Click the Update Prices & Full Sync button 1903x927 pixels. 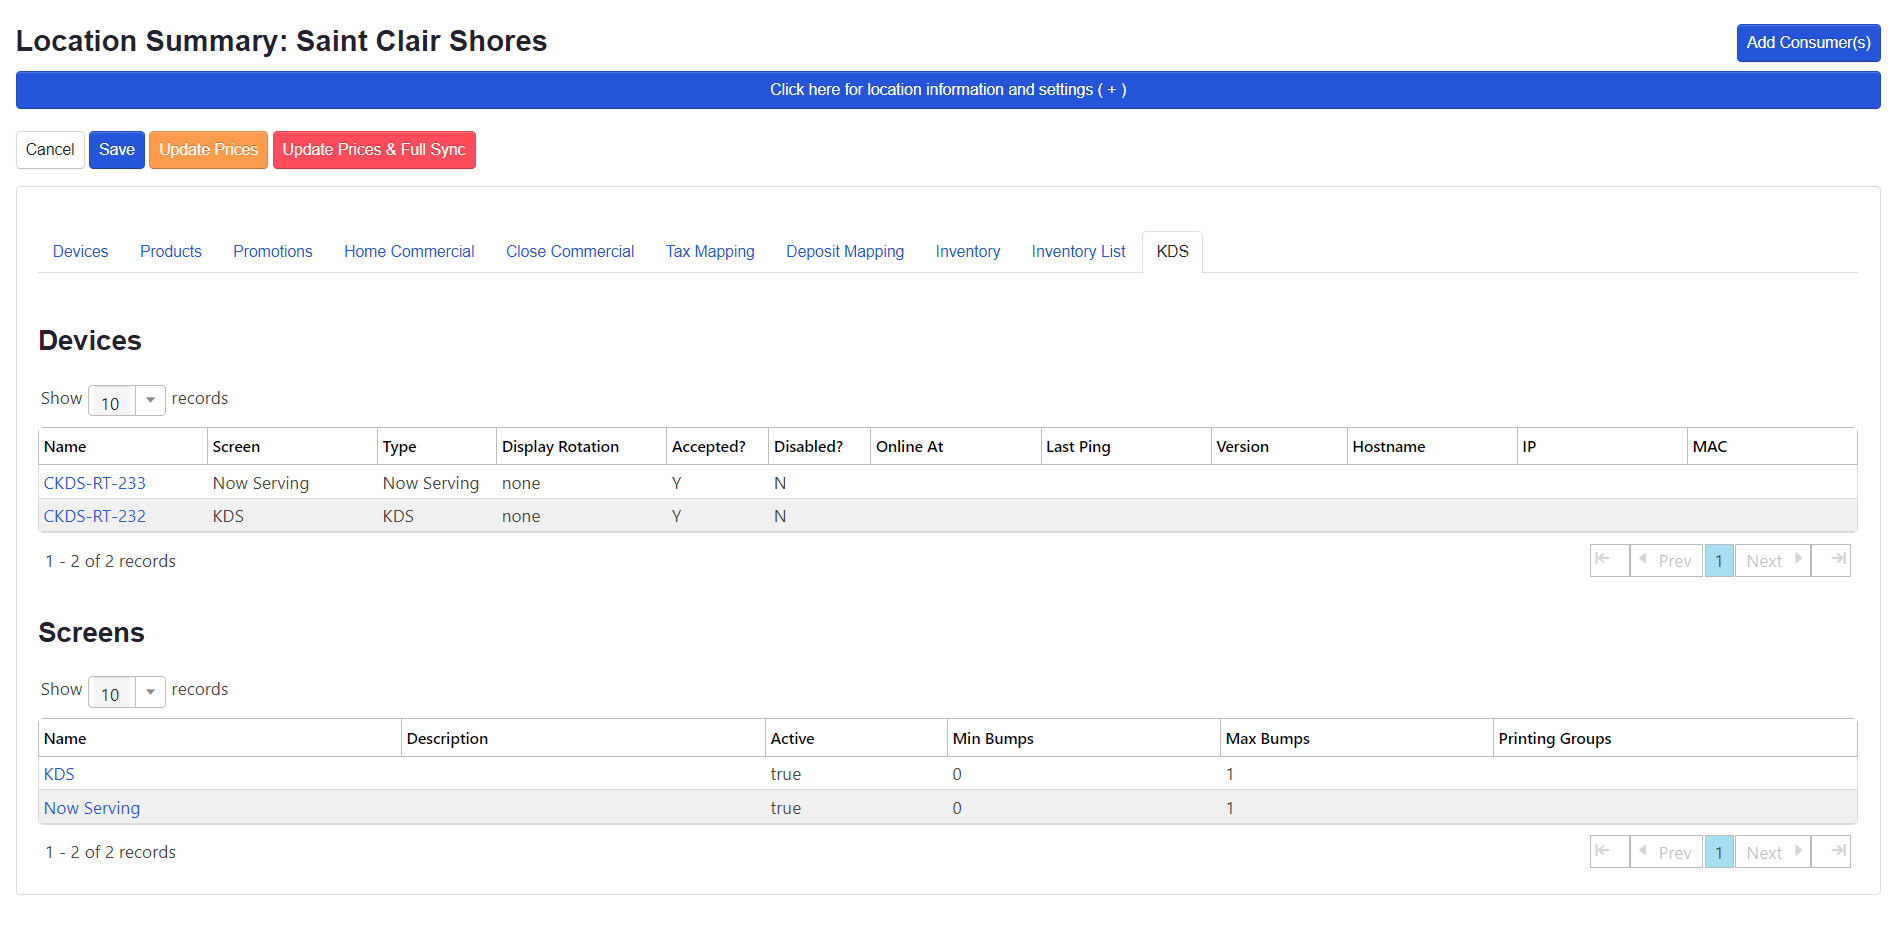point(374,149)
